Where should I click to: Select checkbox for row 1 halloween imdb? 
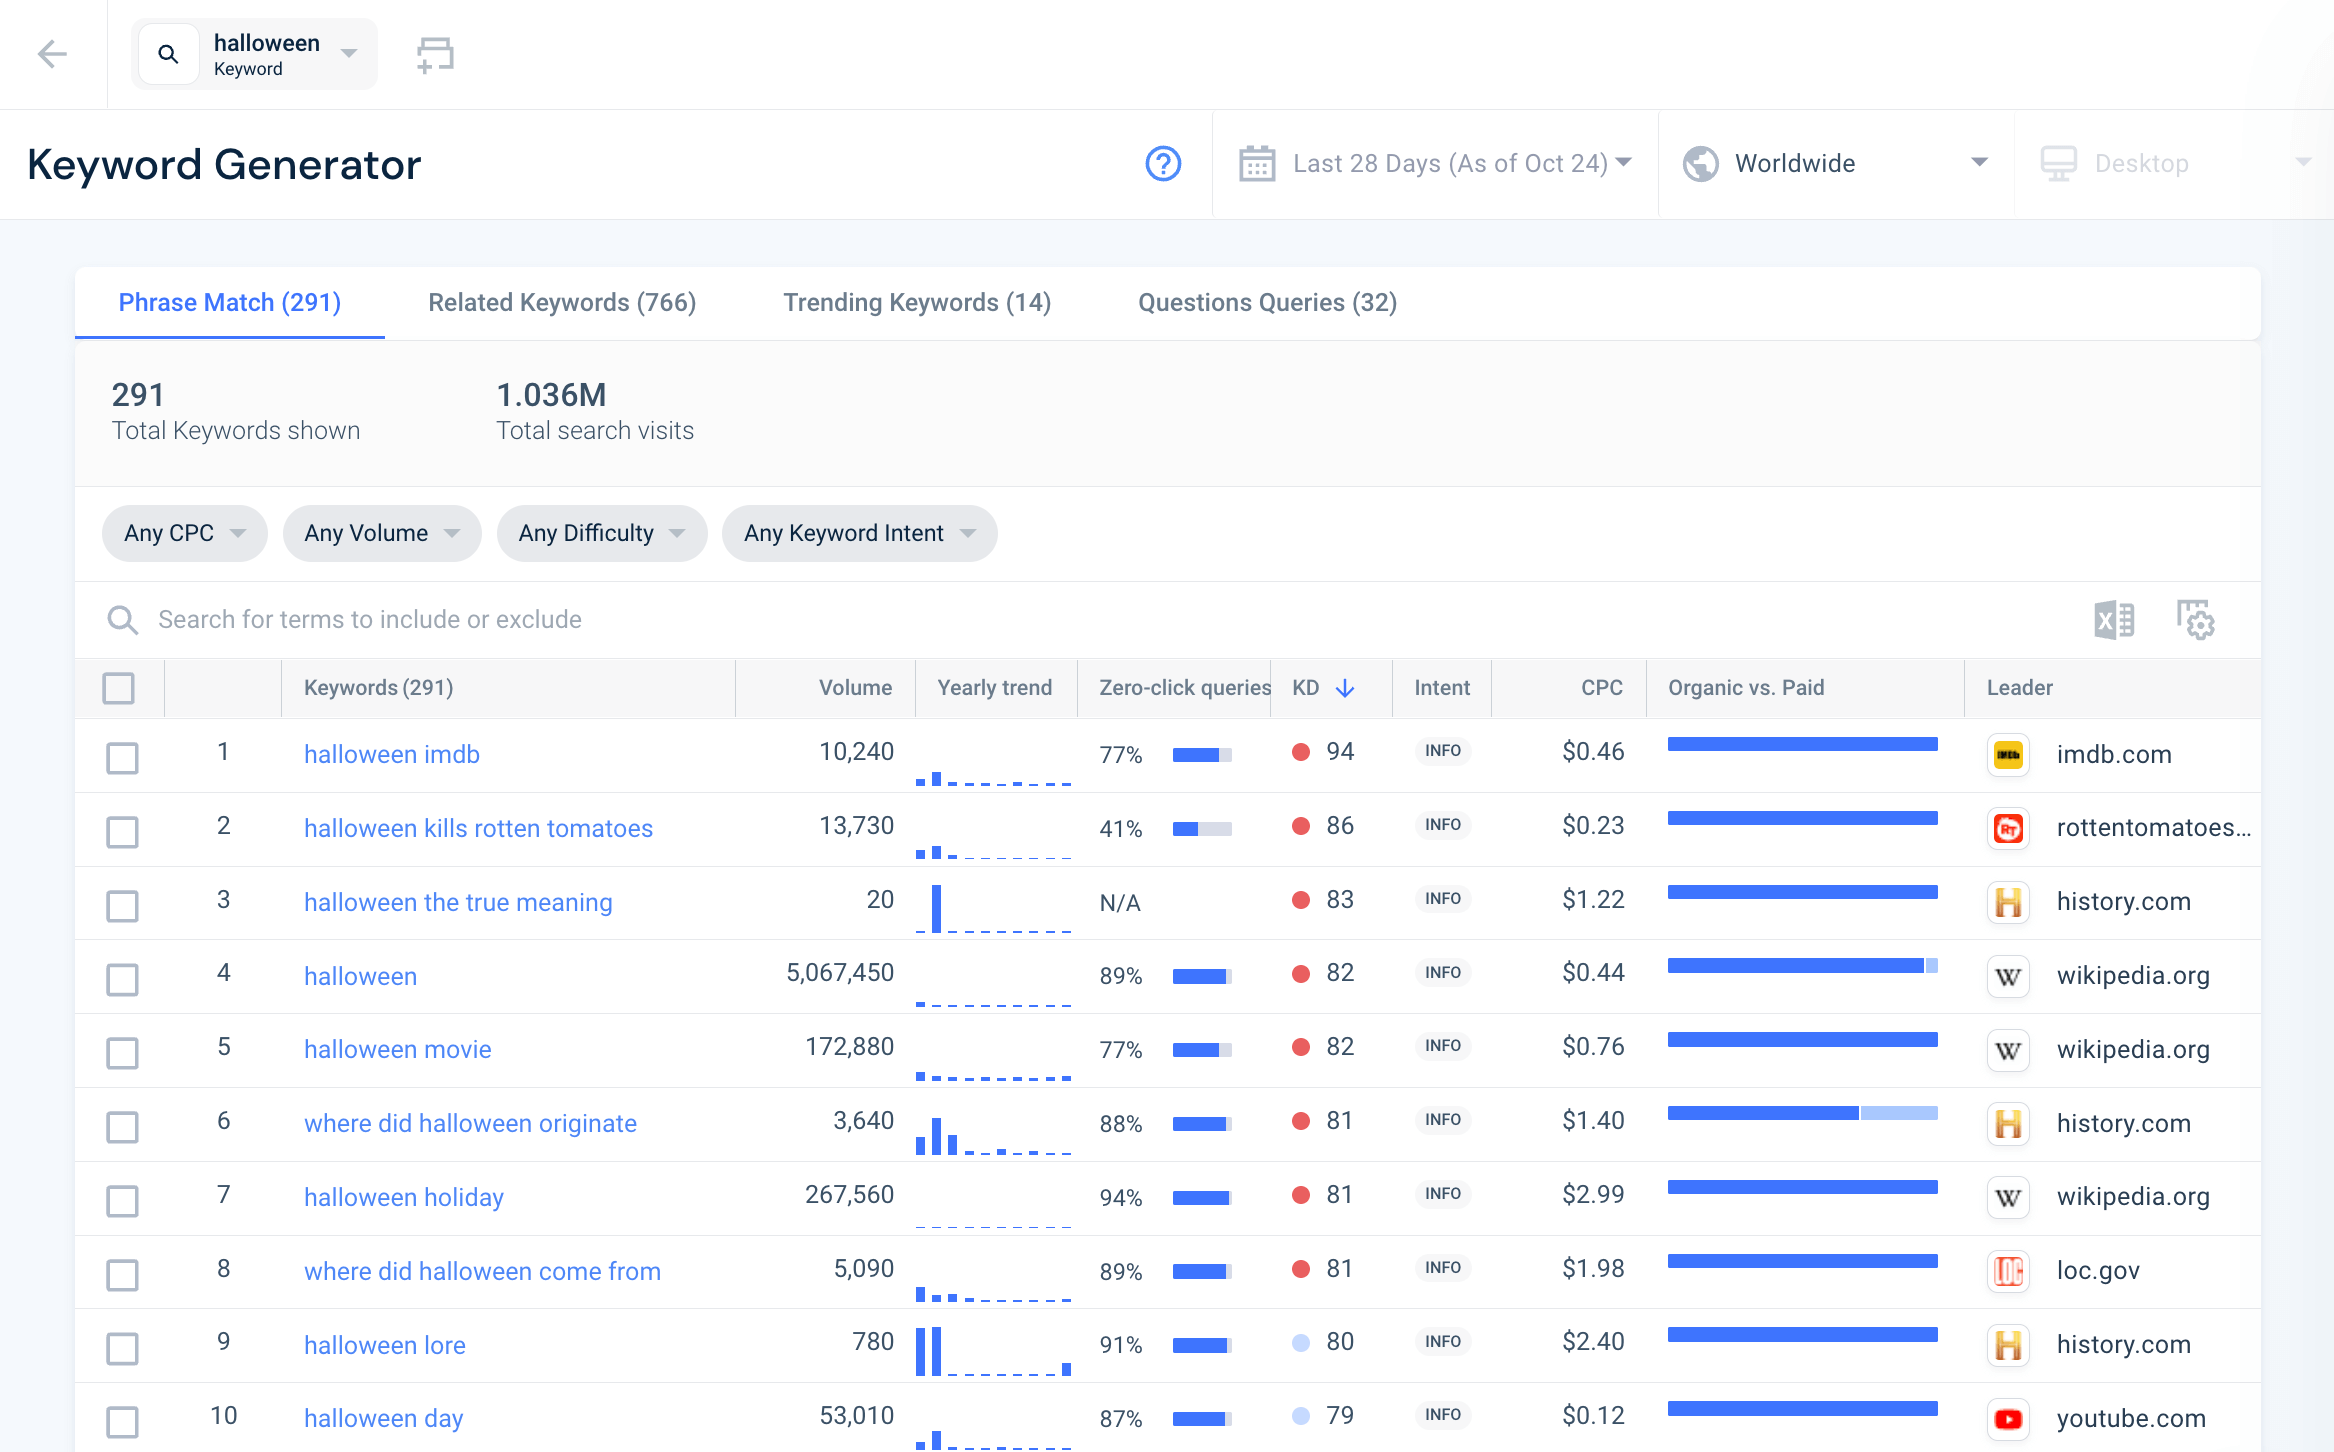pos(122,754)
